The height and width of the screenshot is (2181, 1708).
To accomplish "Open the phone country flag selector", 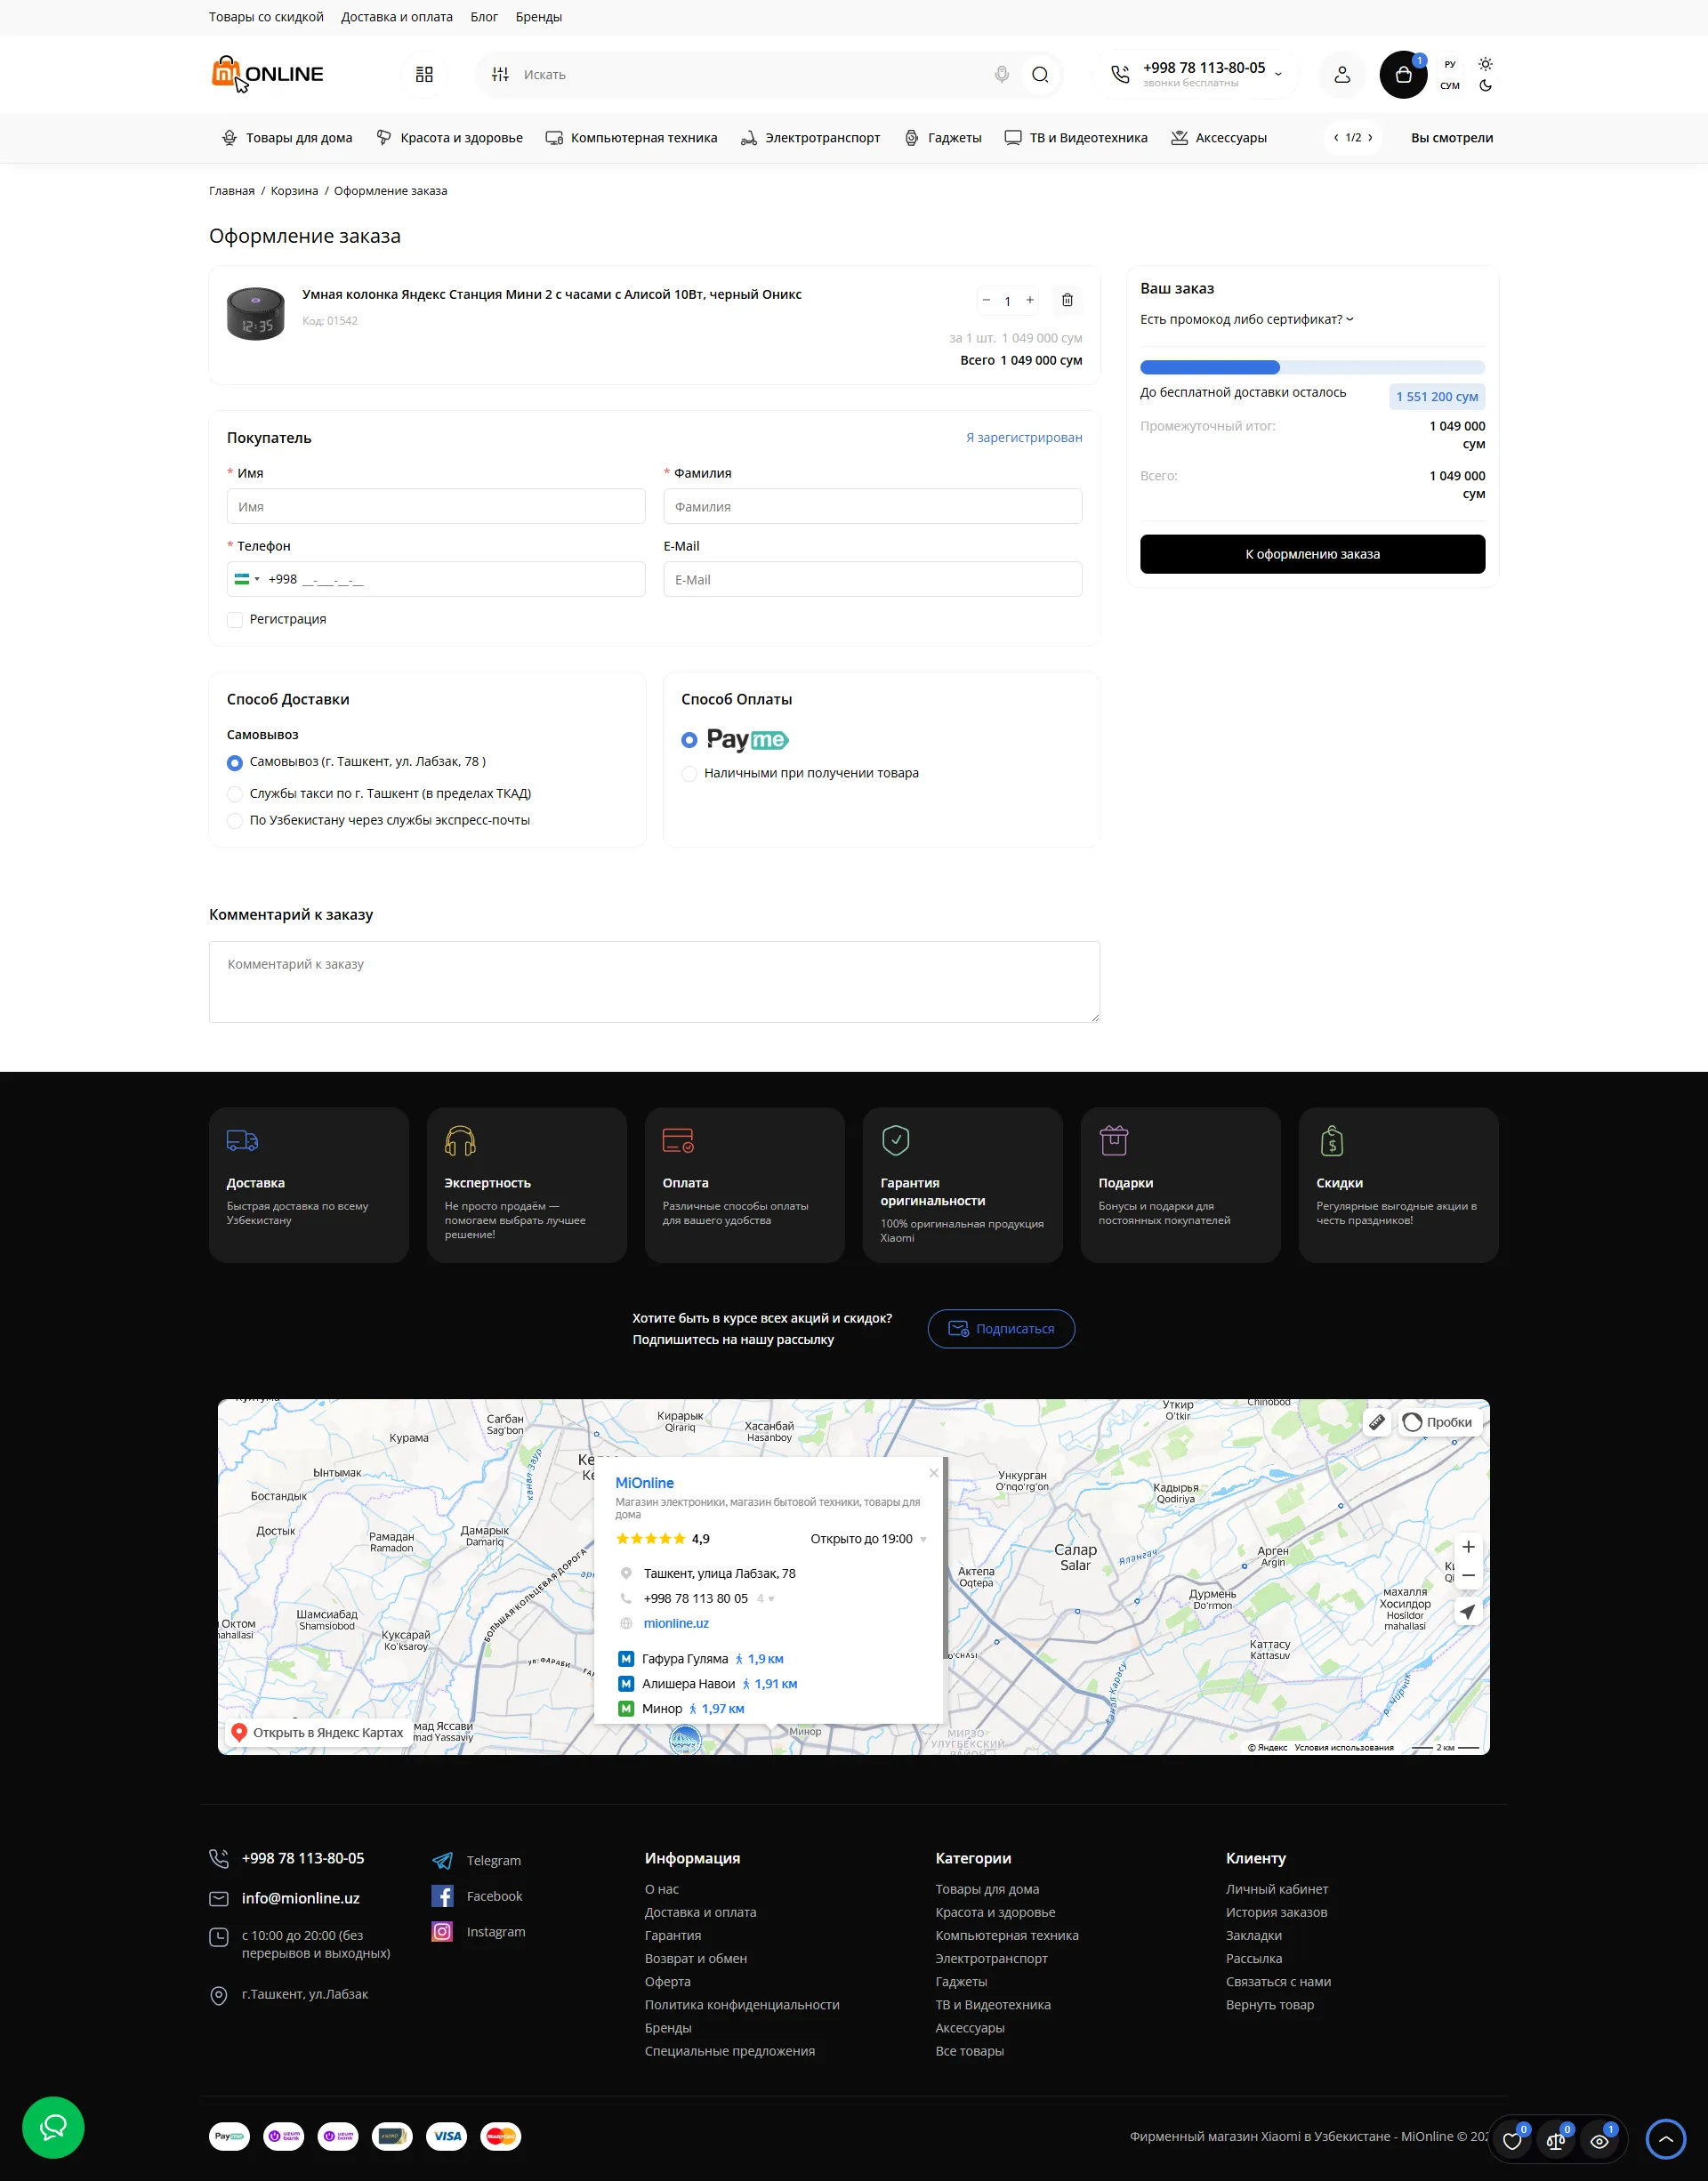I will (247, 579).
